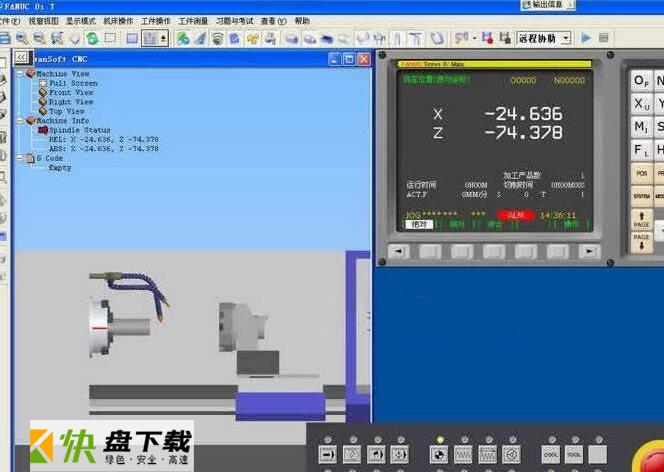This screenshot has width=664, height=472.
Task: Open the 机床操作 menu
Action: coord(118,21)
